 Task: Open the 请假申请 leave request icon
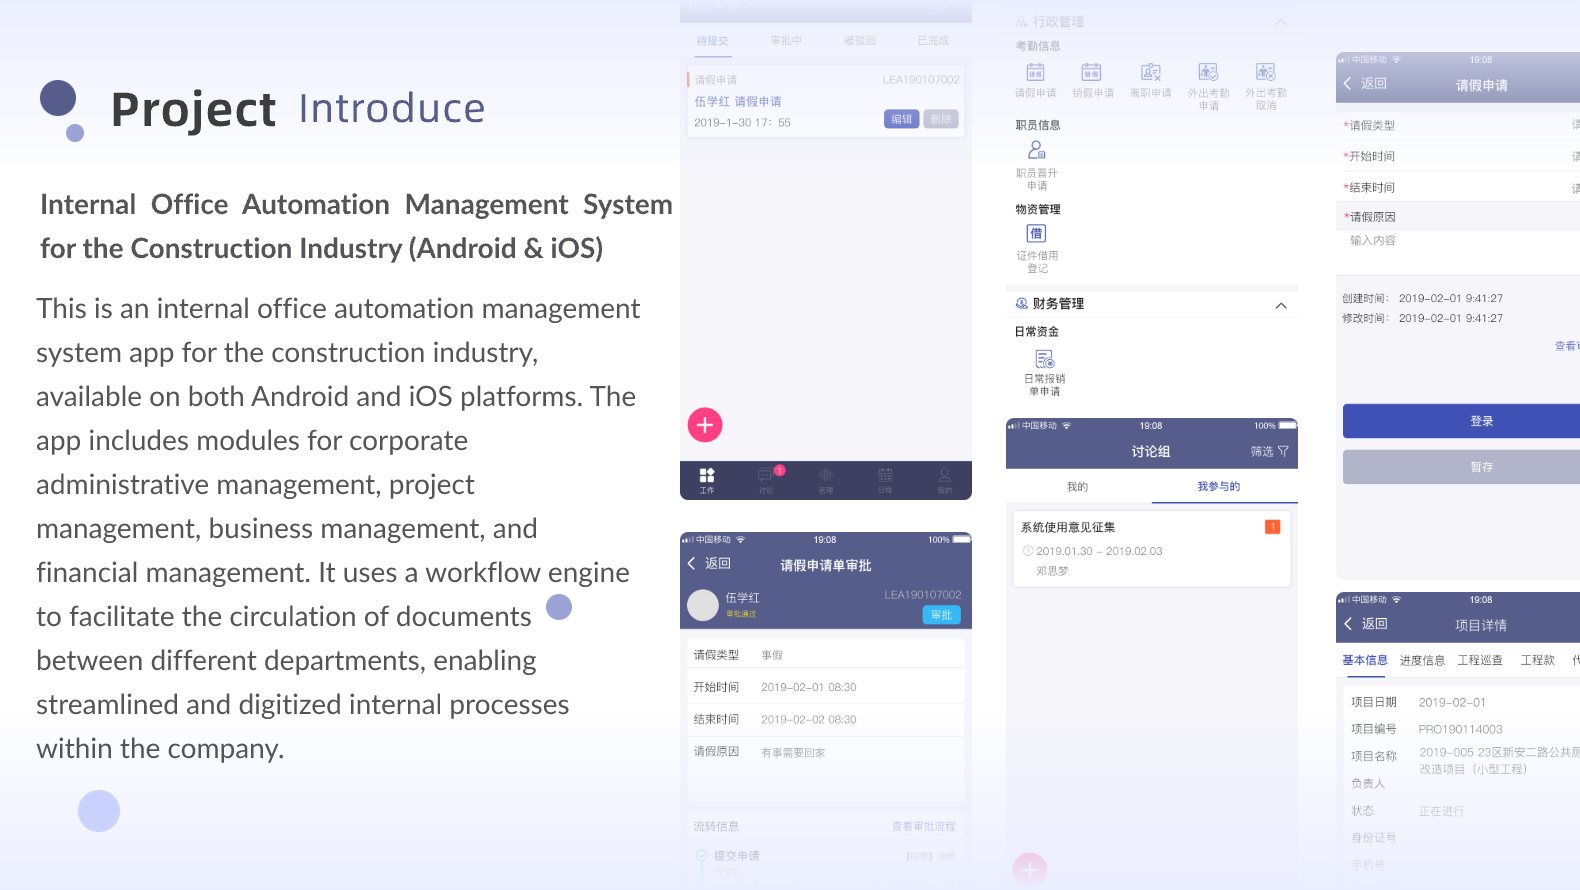(1035, 73)
